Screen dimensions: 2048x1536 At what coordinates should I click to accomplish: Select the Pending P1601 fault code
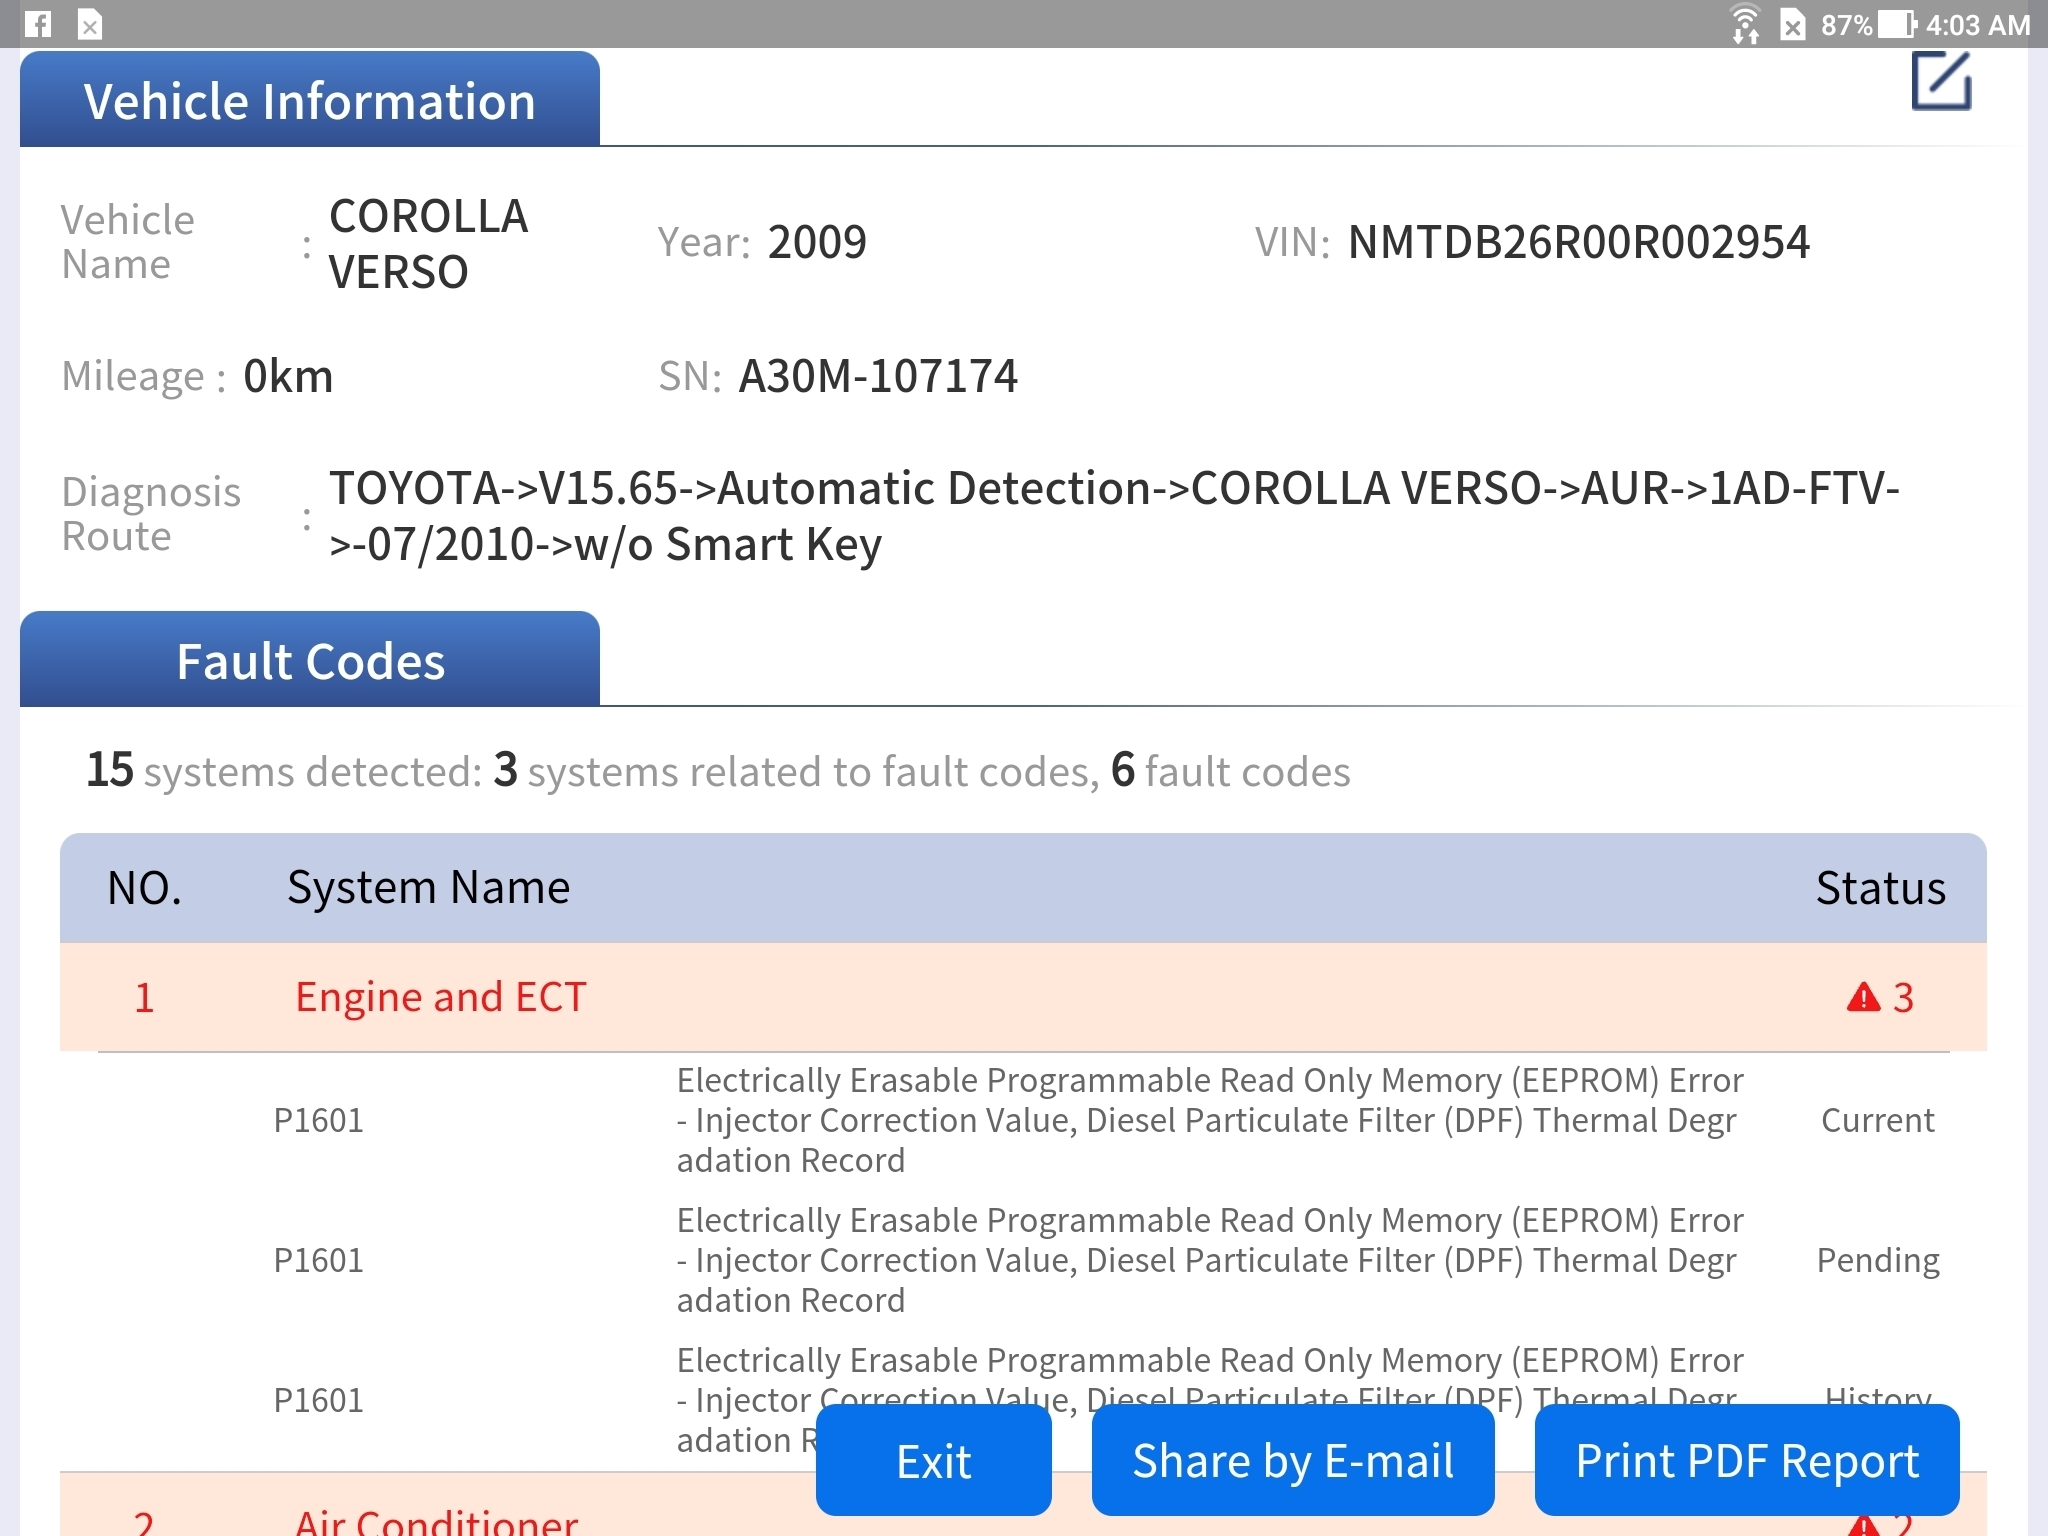(x=318, y=1260)
